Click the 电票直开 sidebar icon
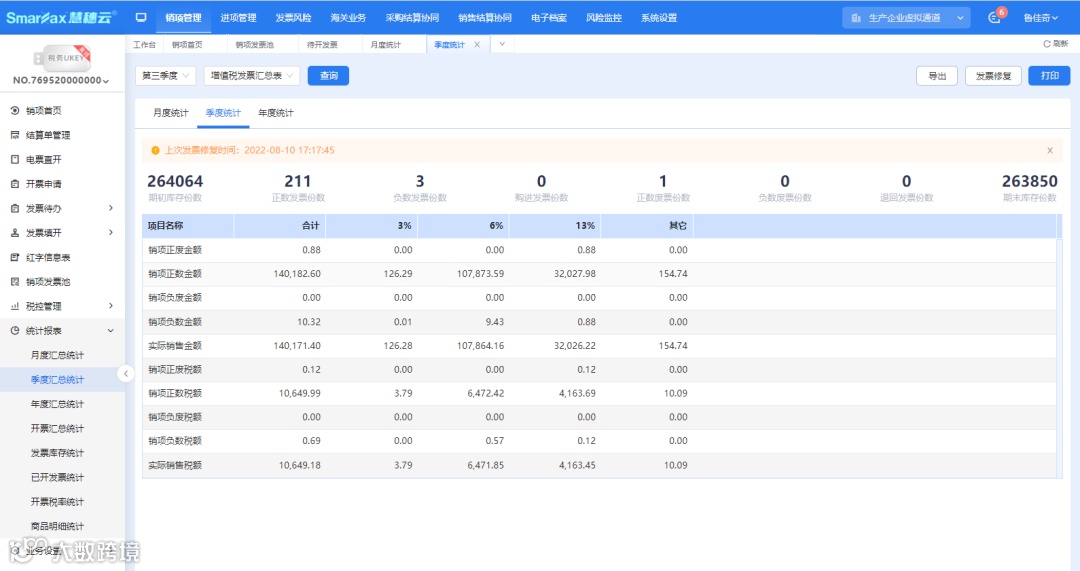 (14, 159)
